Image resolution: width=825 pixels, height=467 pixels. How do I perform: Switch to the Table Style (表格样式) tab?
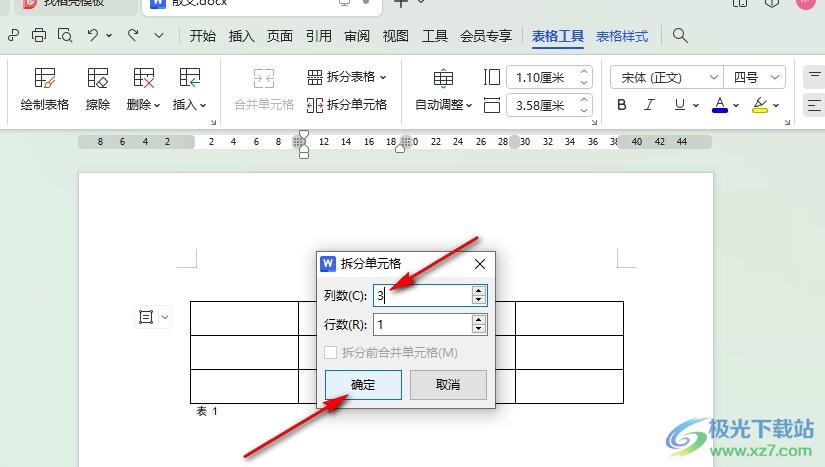622,36
